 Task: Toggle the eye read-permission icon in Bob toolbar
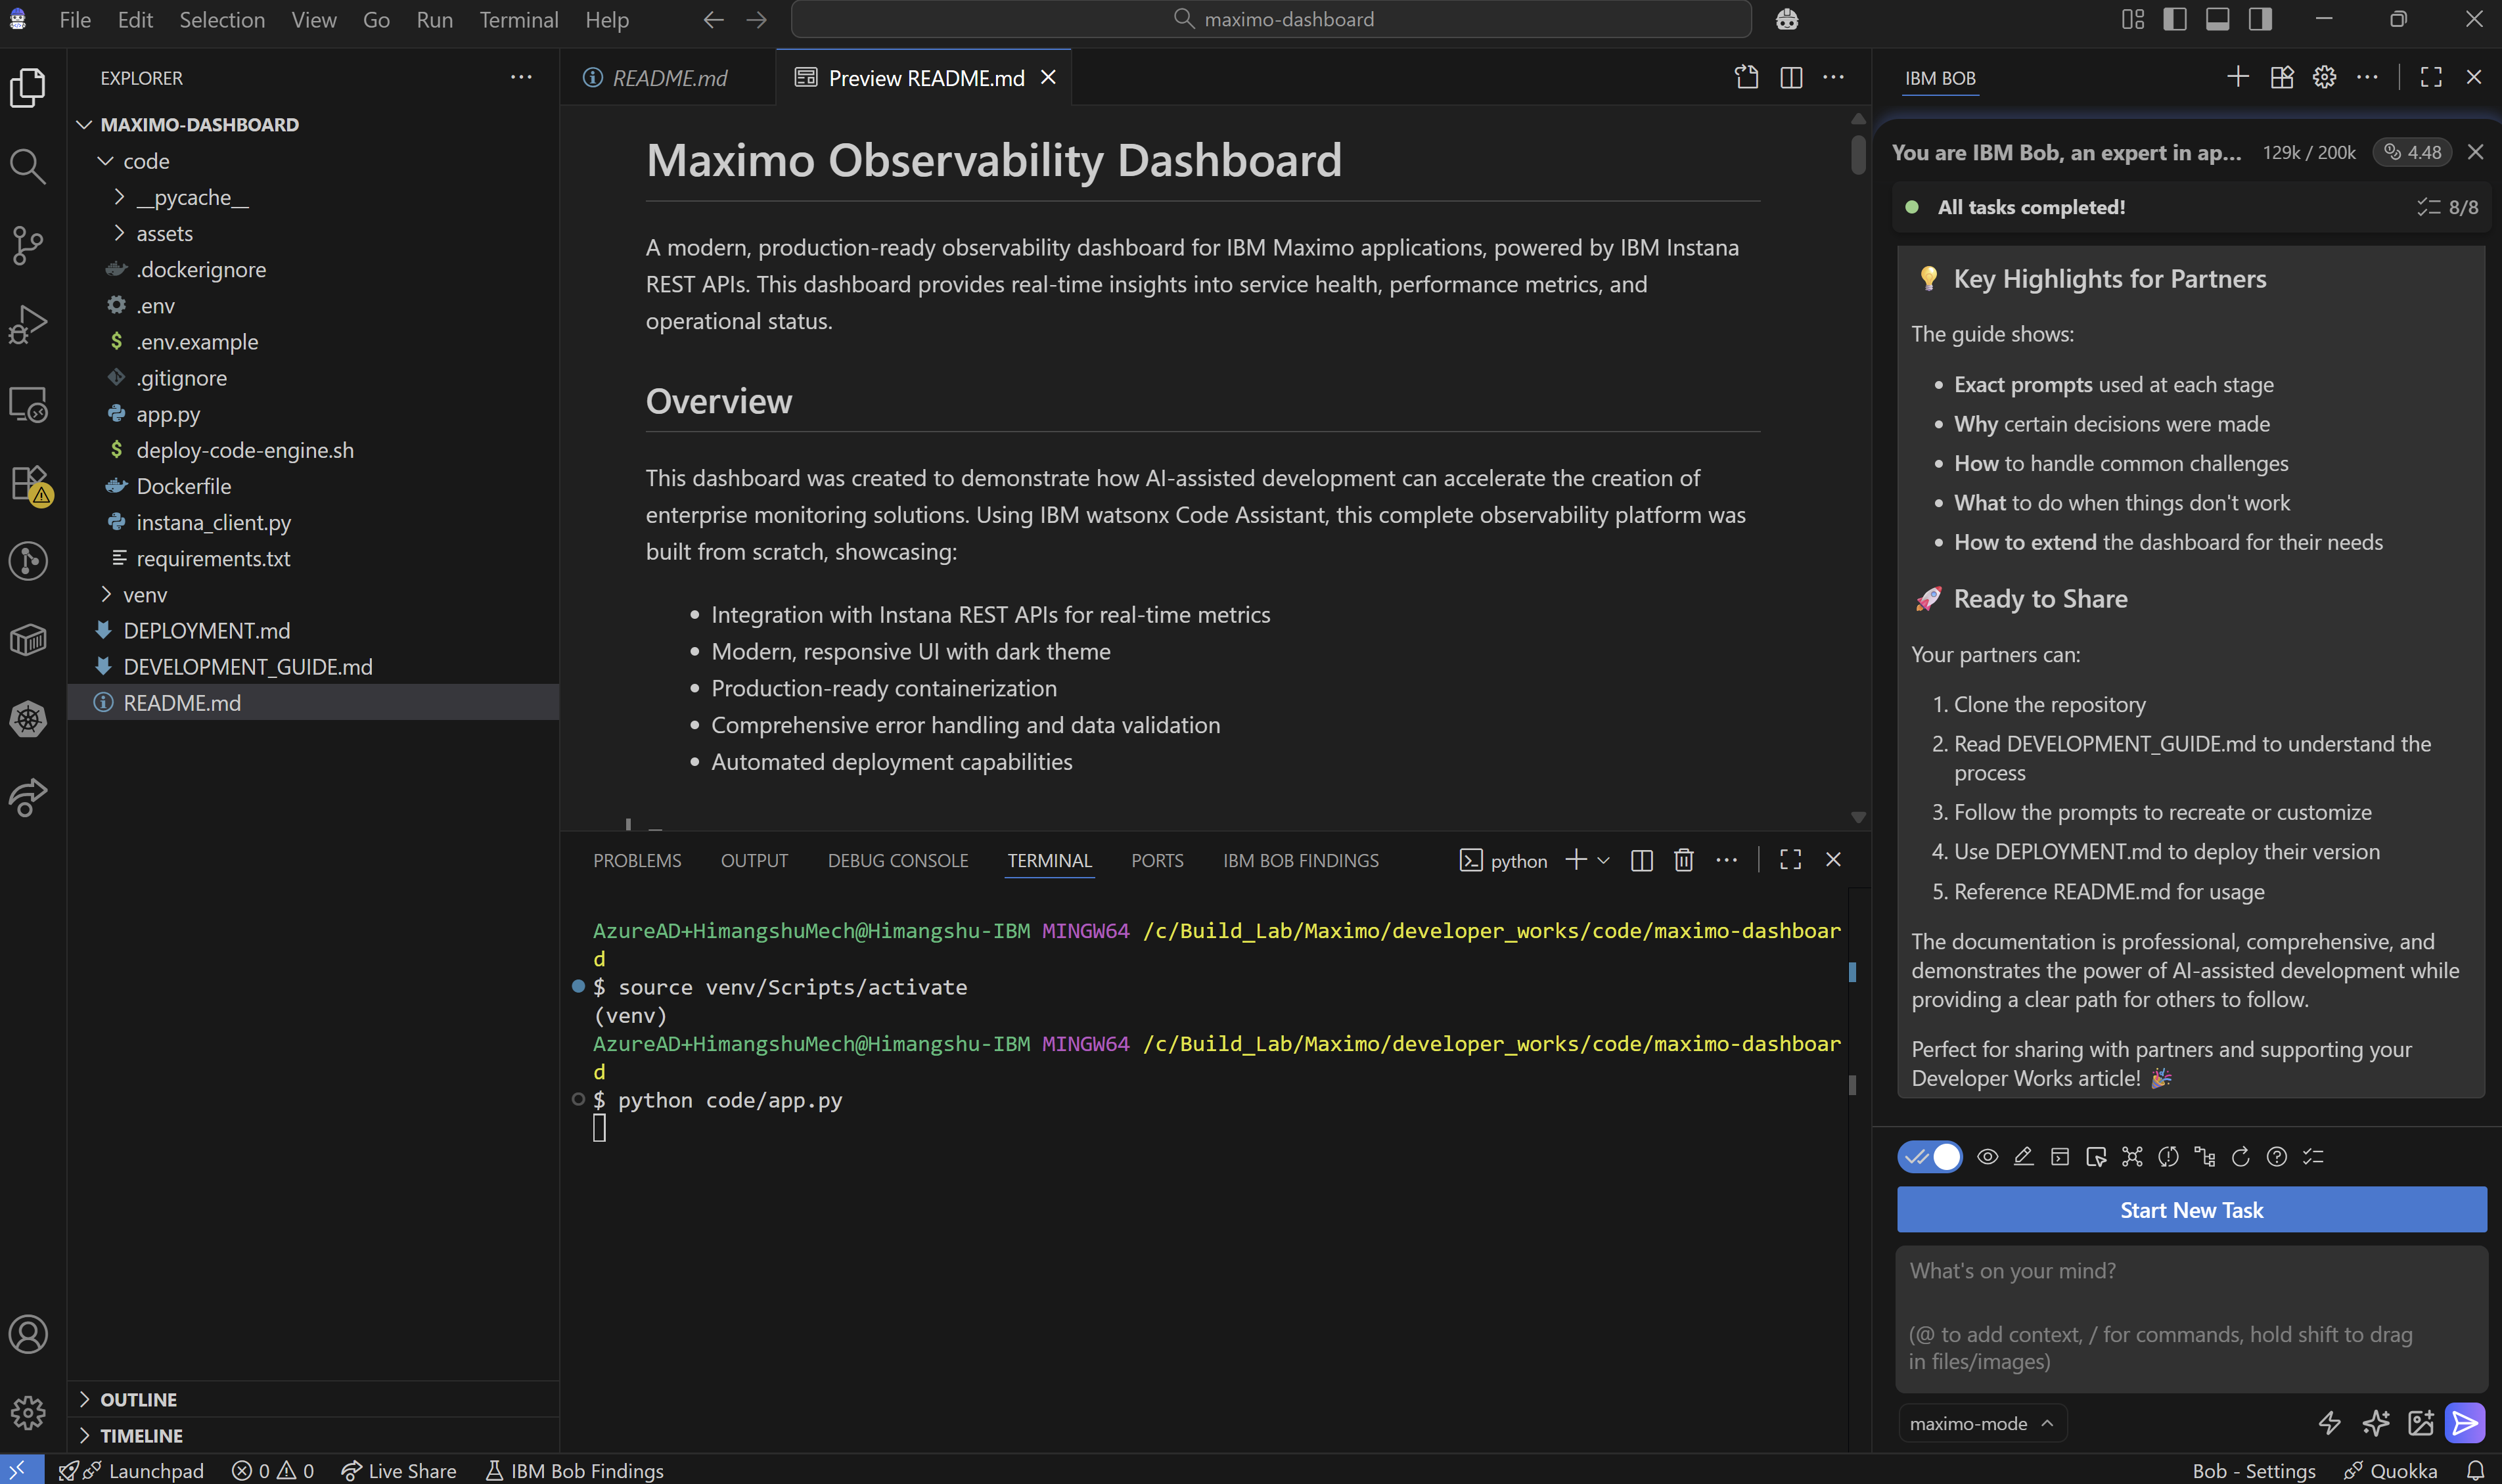(1988, 1156)
